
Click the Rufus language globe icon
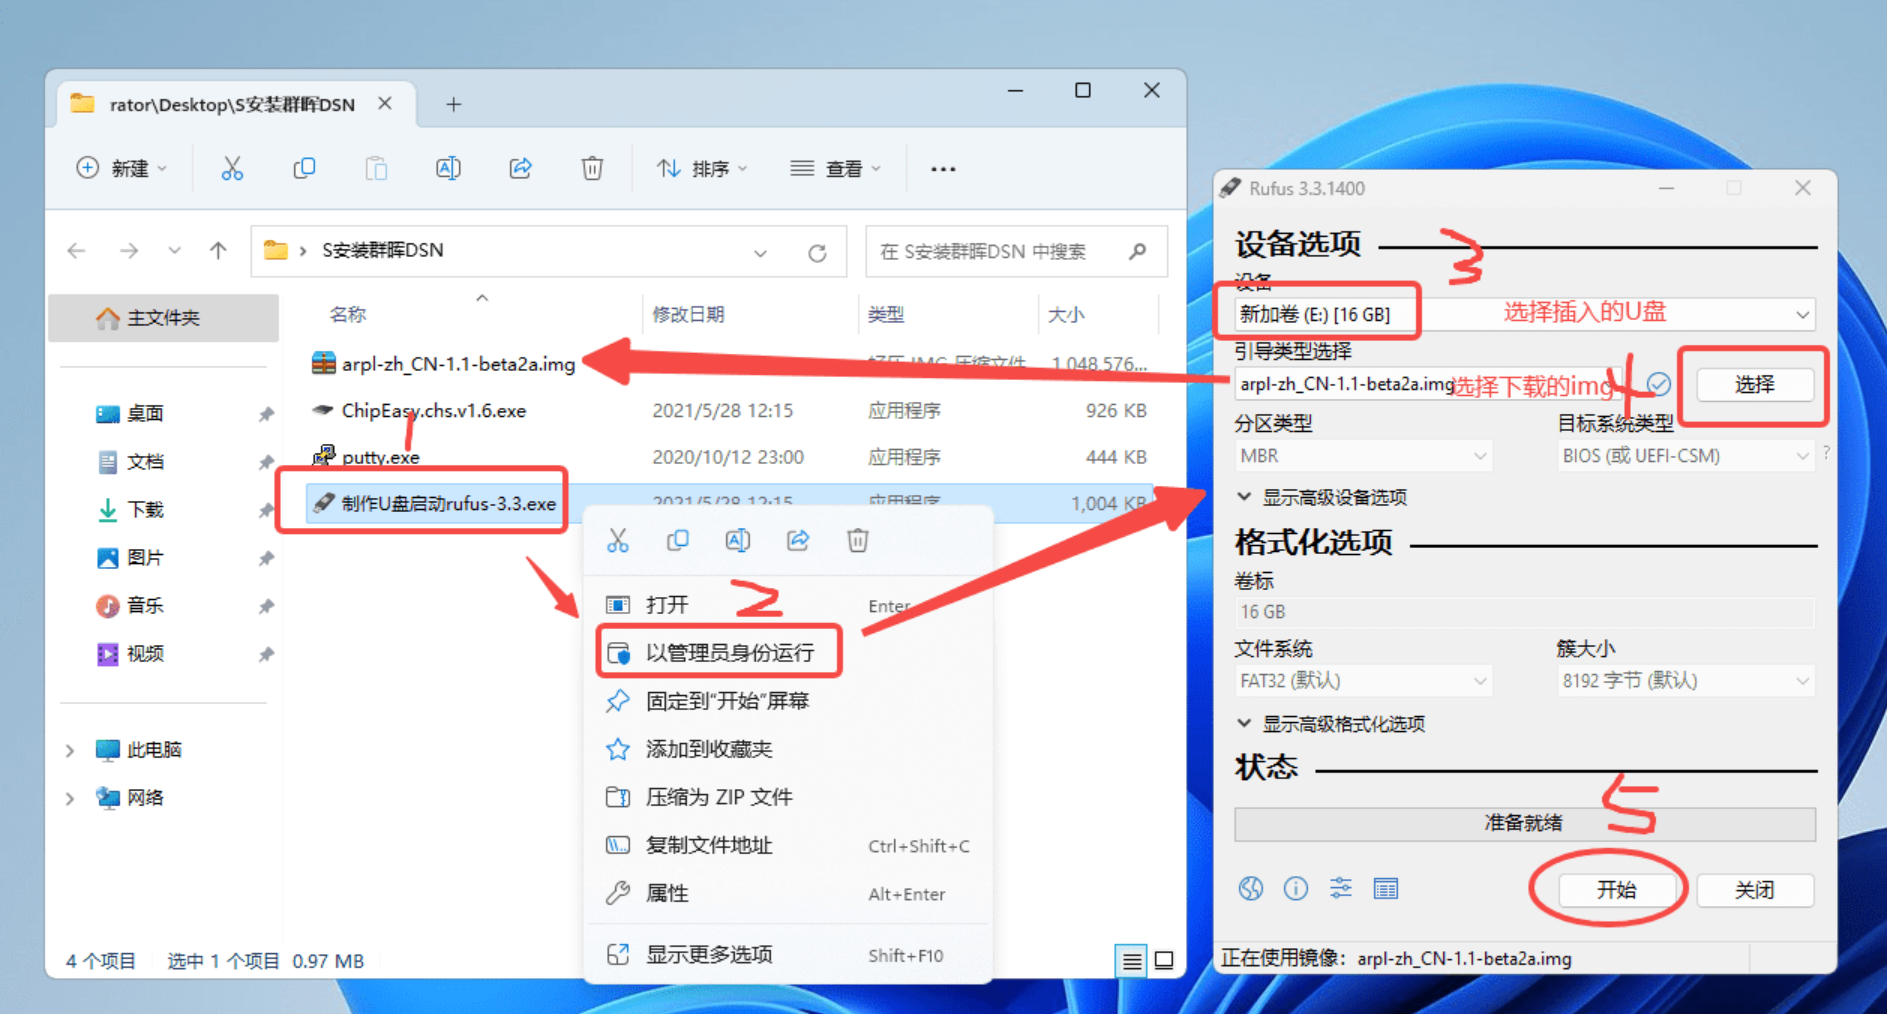1250,888
